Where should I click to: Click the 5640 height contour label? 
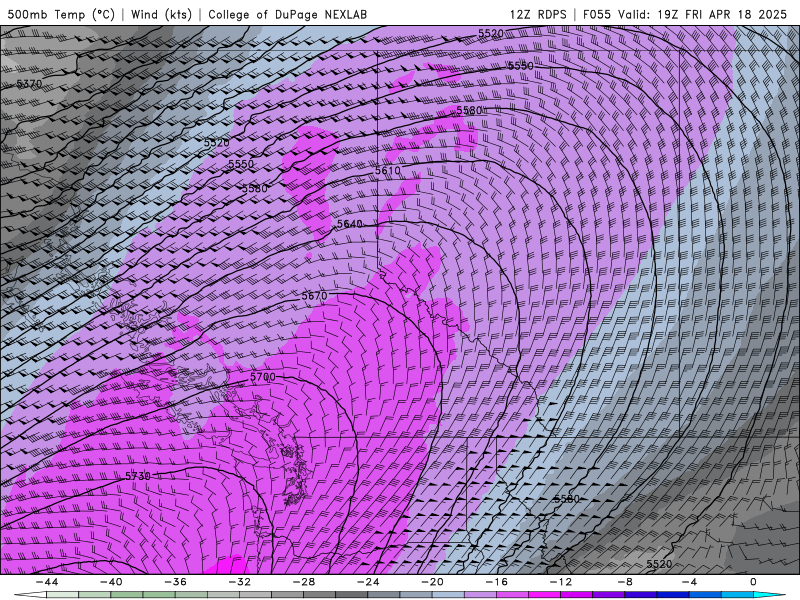[350, 224]
